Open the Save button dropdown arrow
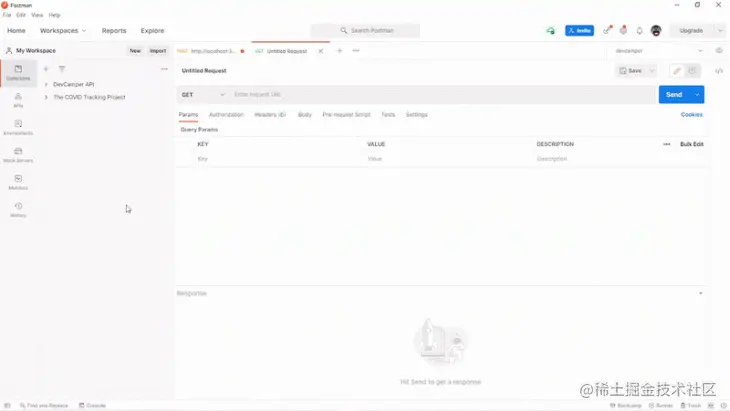Image resolution: width=730 pixels, height=411 pixels. coord(652,71)
